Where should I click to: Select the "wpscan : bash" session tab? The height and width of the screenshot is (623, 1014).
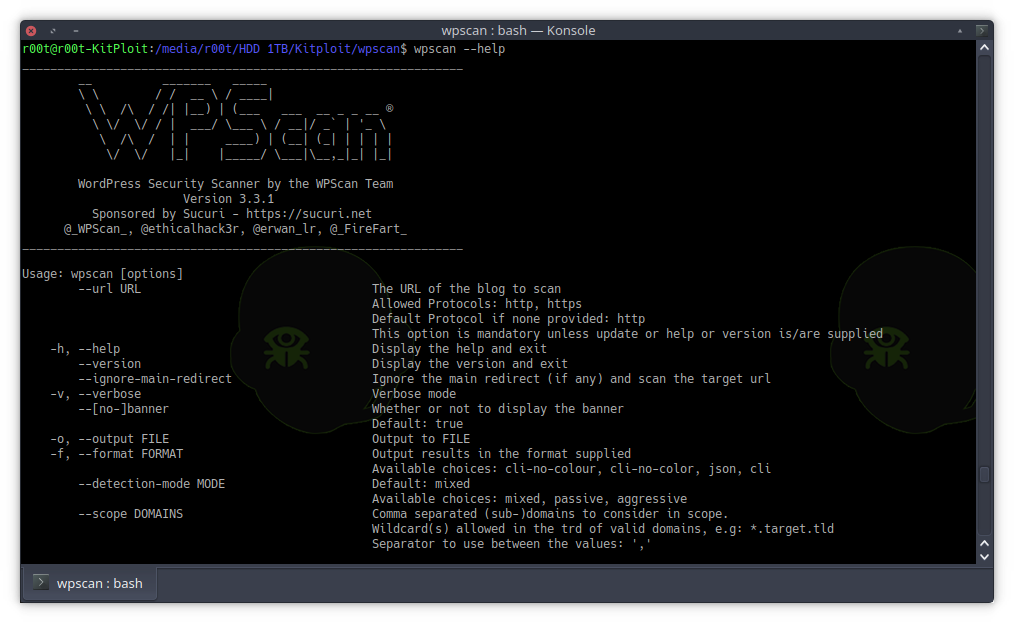tap(89, 583)
